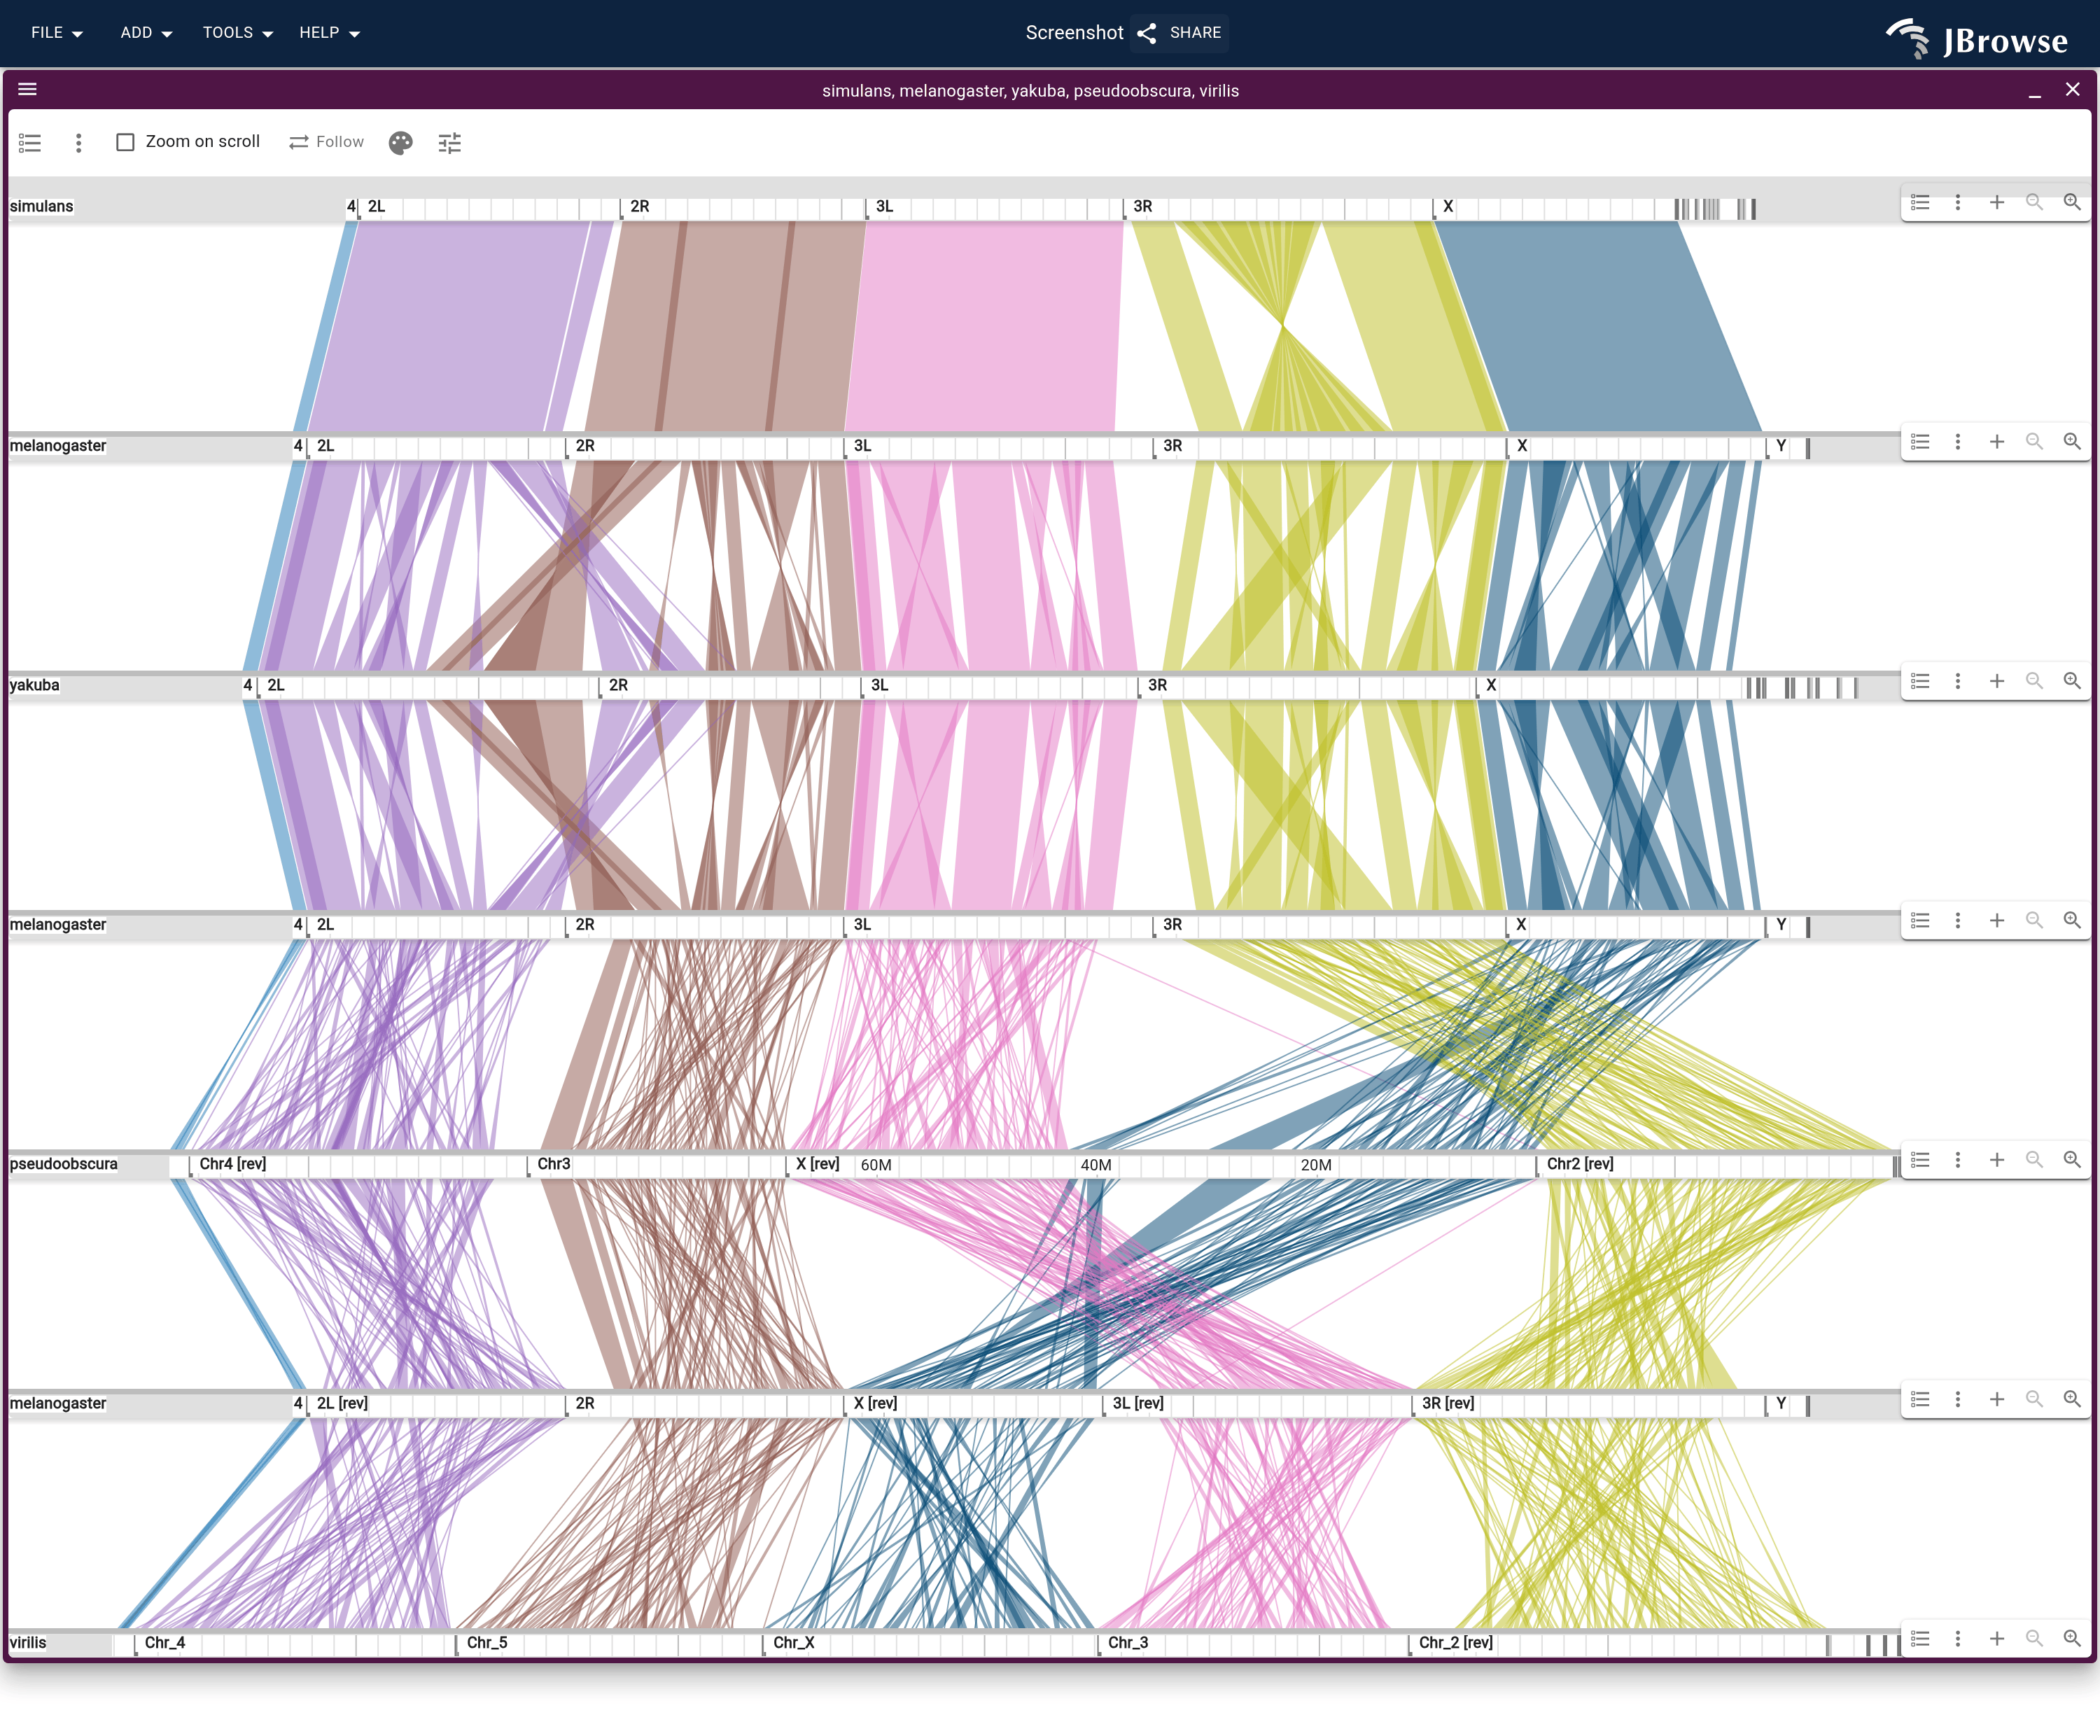The image size is (2100, 1736).
Task: Click the simulans row label
Action: tap(42, 207)
